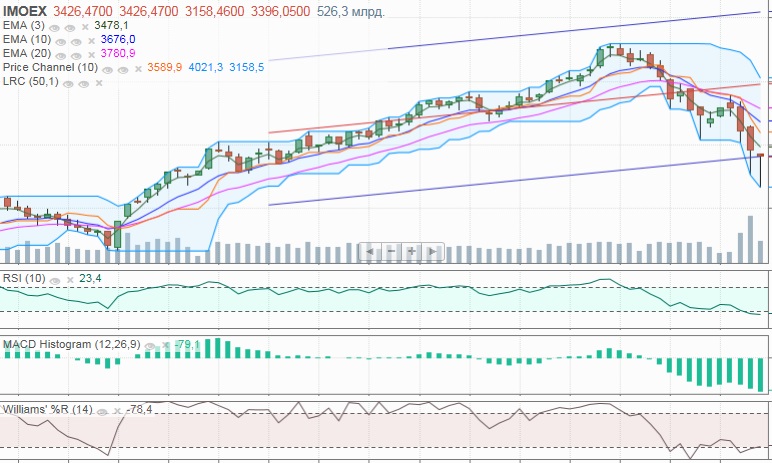Hide the RSI (10) indicator via eye icon

point(55,281)
